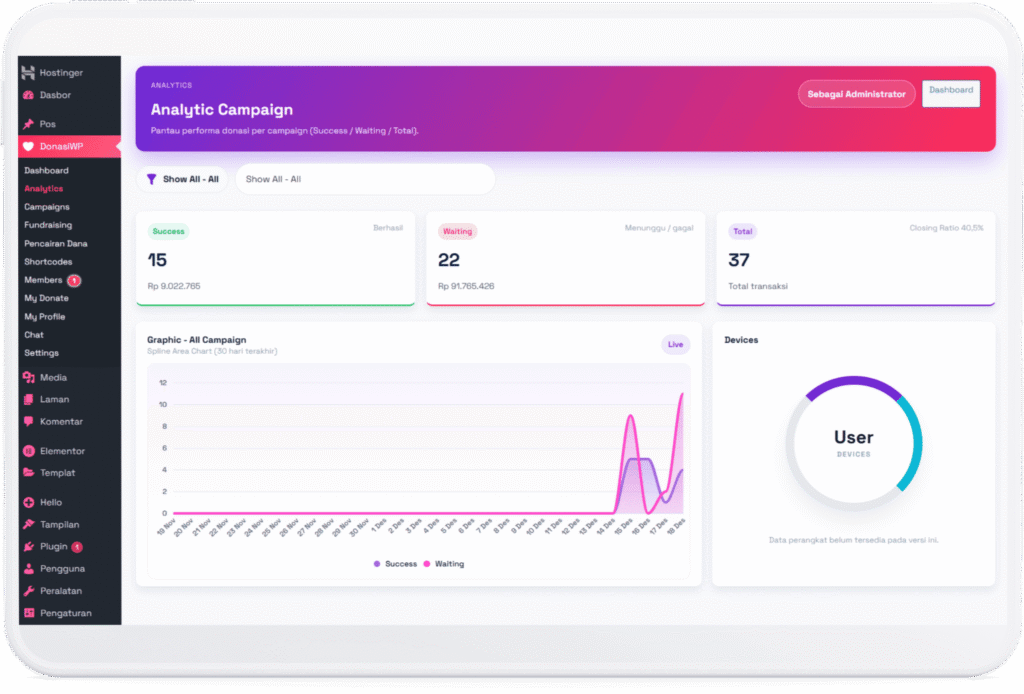
Task: Click the Hostinger logo icon in sidebar
Action: point(28,73)
